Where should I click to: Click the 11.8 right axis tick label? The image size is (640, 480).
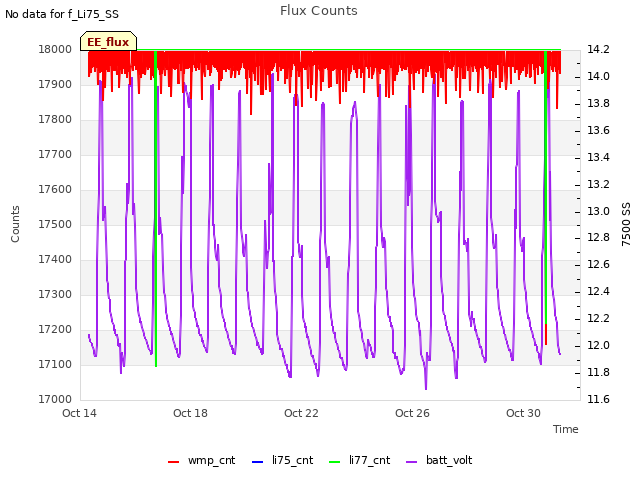tap(598, 372)
